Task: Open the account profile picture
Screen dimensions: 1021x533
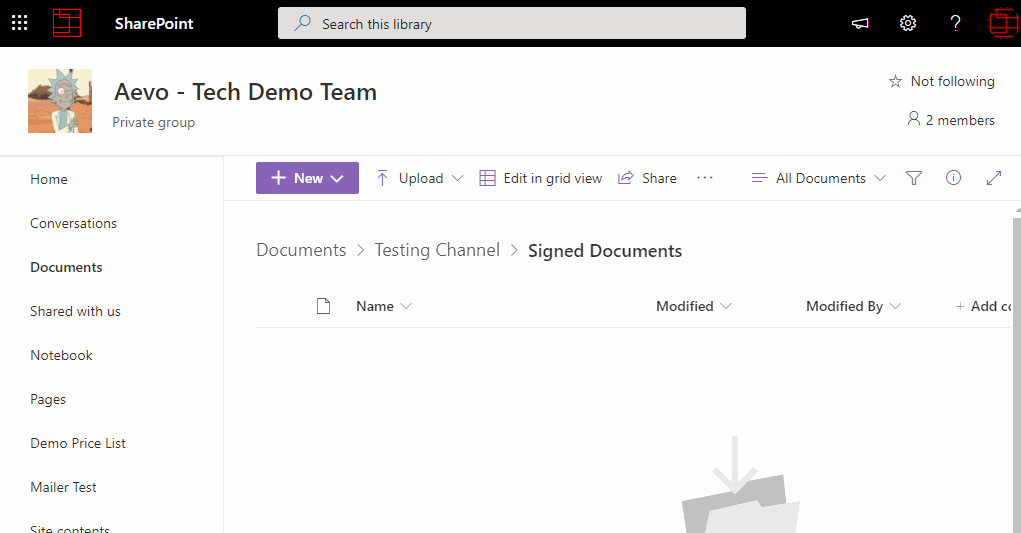Action: pyautogui.click(x=1003, y=23)
